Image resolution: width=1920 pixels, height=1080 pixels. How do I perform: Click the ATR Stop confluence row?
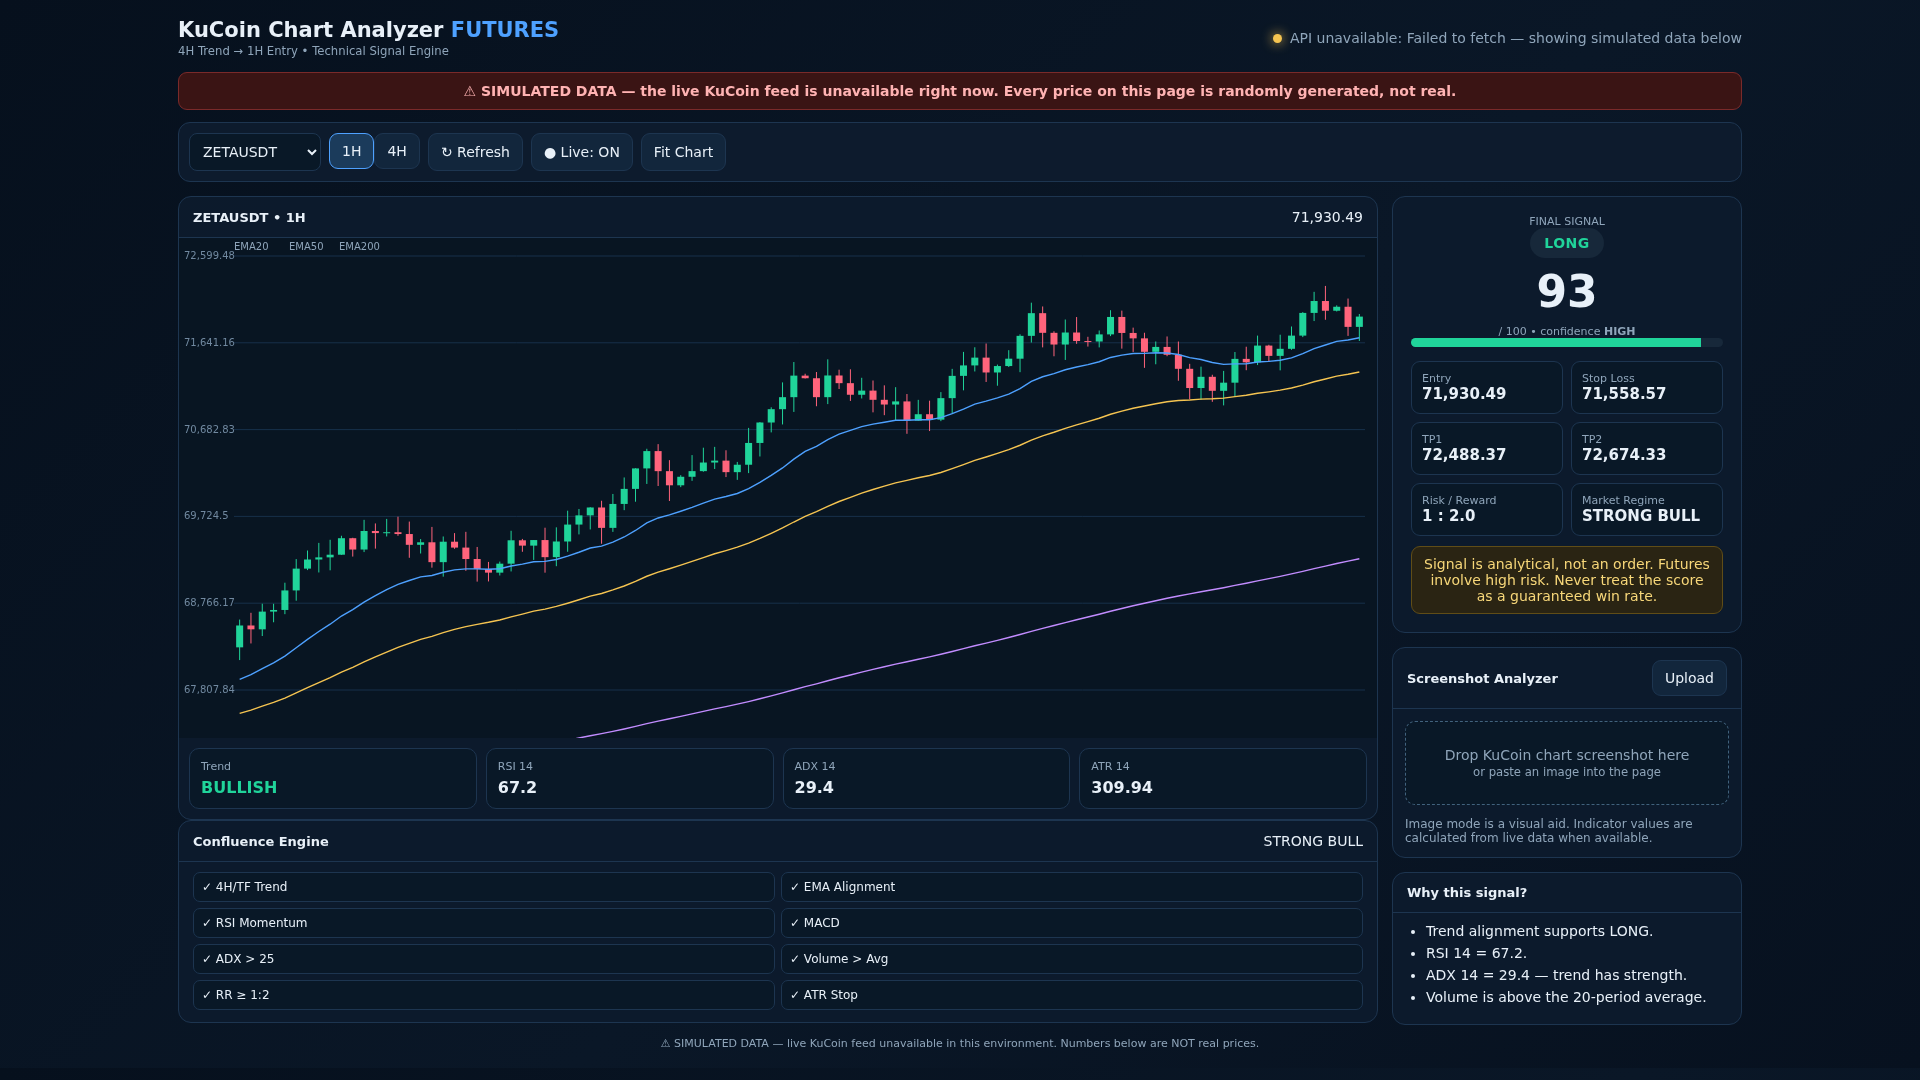[1072, 995]
